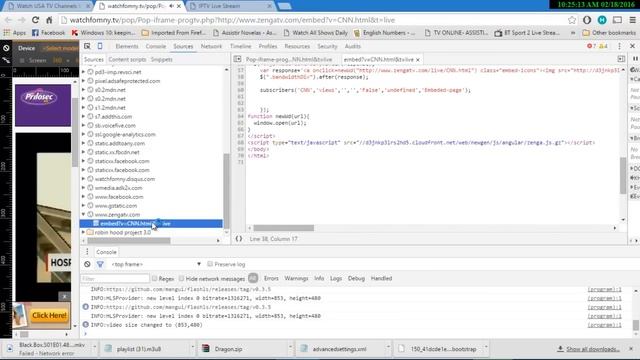Mute indicator on watchfomny.tv browser tab
Viewport: 640px width, 360px height.
[x=171, y=6]
